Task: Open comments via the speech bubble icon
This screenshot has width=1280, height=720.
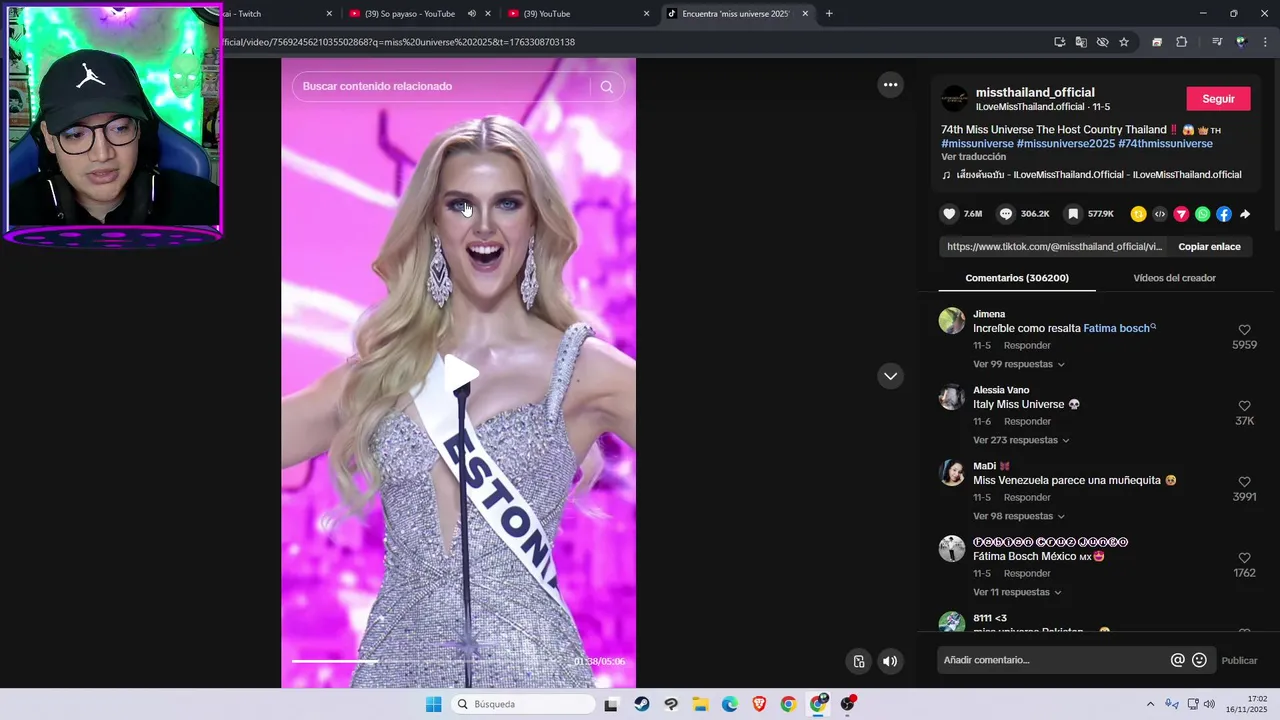Action: [x=1006, y=214]
